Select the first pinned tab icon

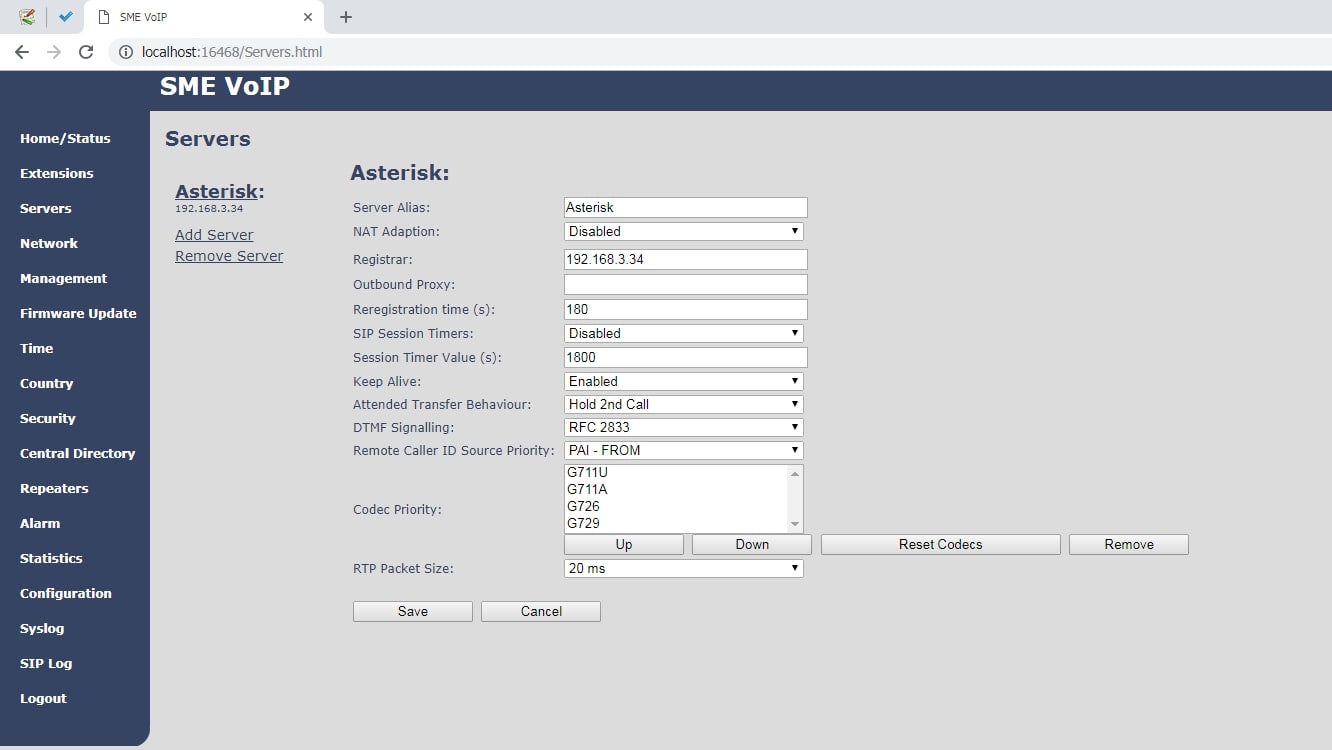tap(28, 17)
